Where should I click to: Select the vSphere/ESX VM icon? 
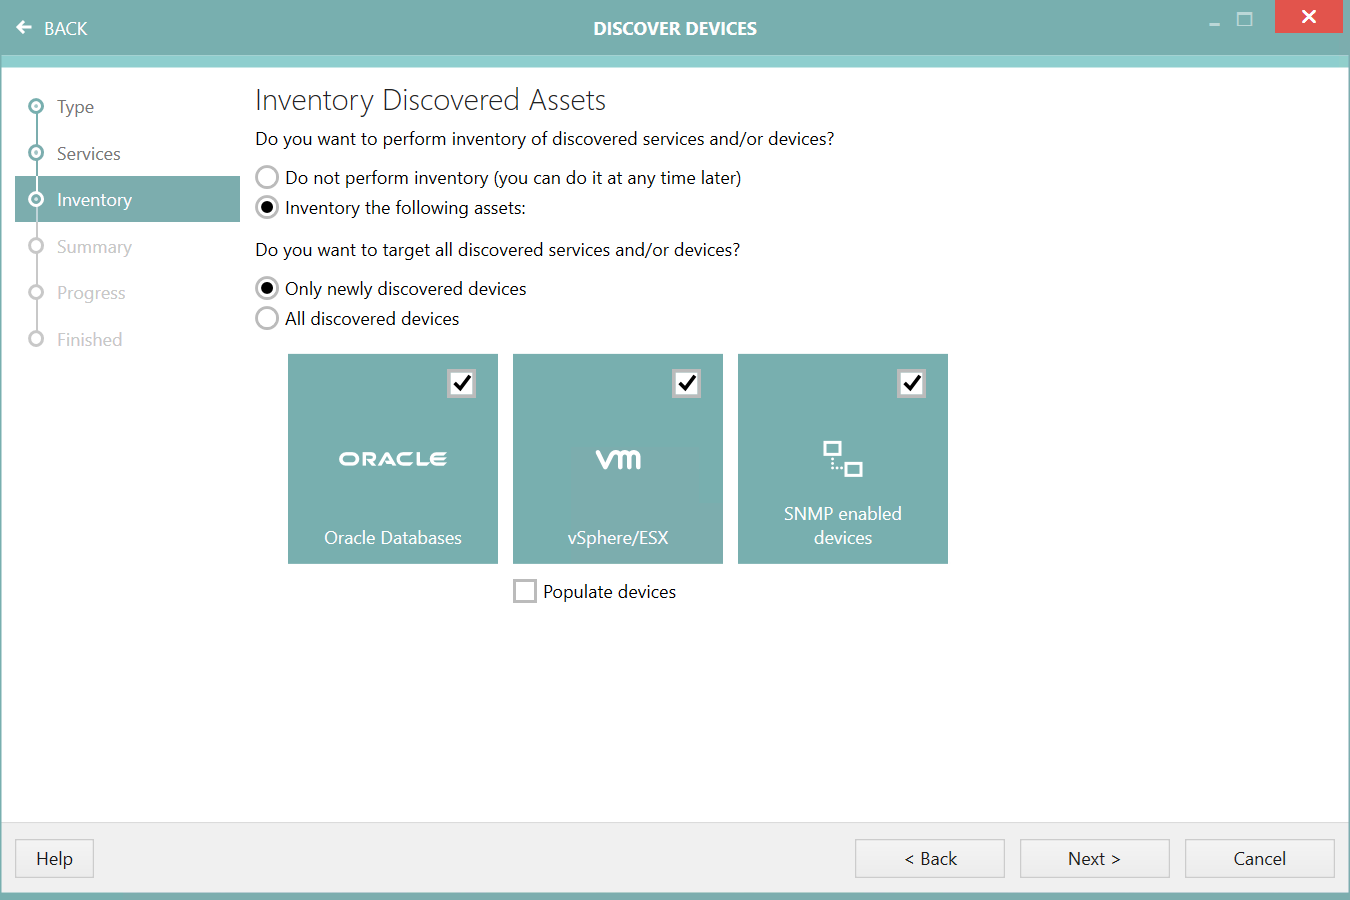coord(617,459)
